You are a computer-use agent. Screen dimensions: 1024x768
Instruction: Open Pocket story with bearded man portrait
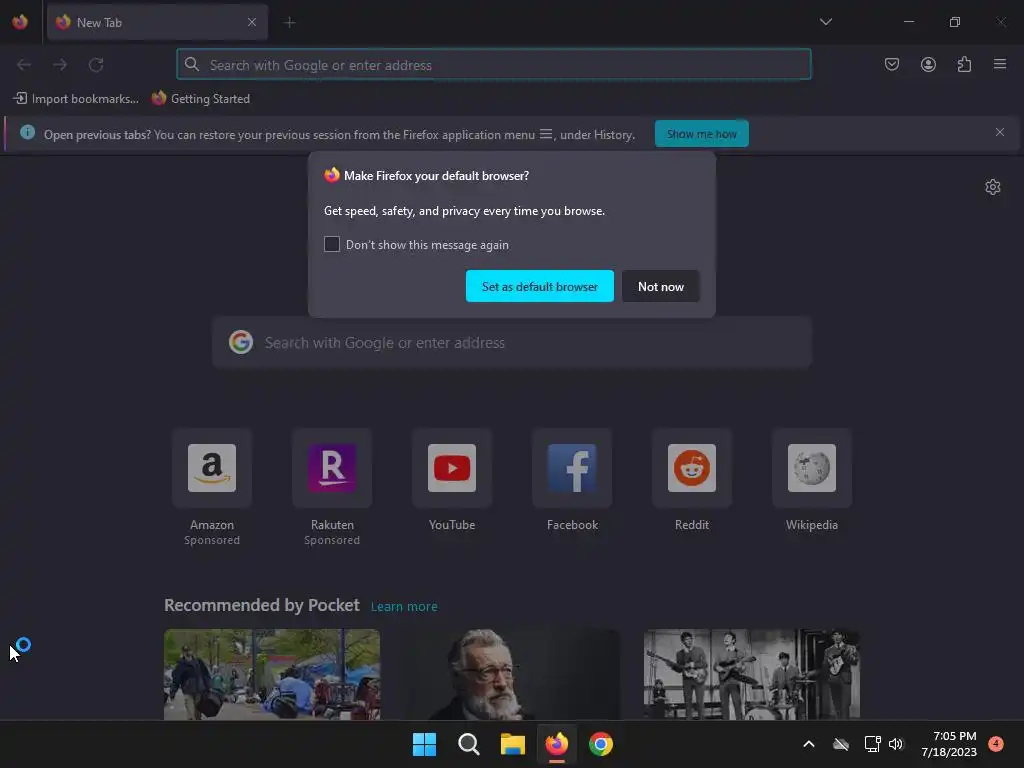click(512, 674)
